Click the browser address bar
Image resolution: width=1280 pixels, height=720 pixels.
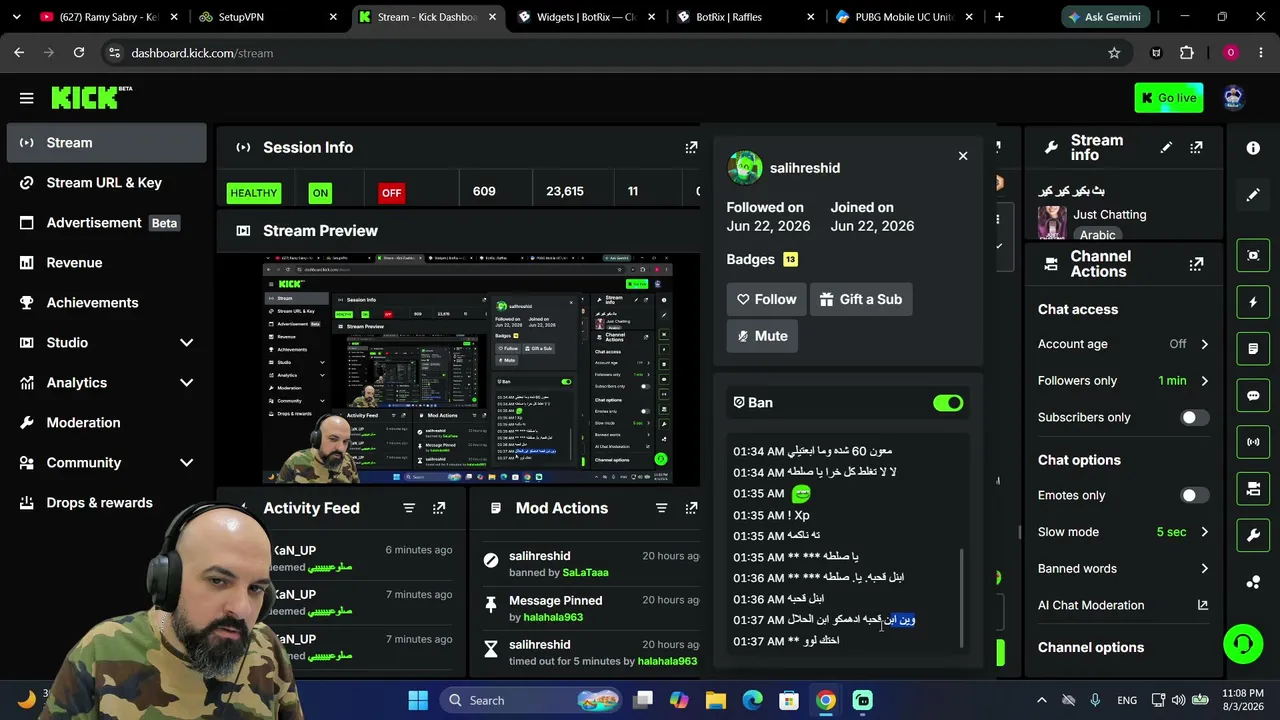pyautogui.click(x=610, y=53)
